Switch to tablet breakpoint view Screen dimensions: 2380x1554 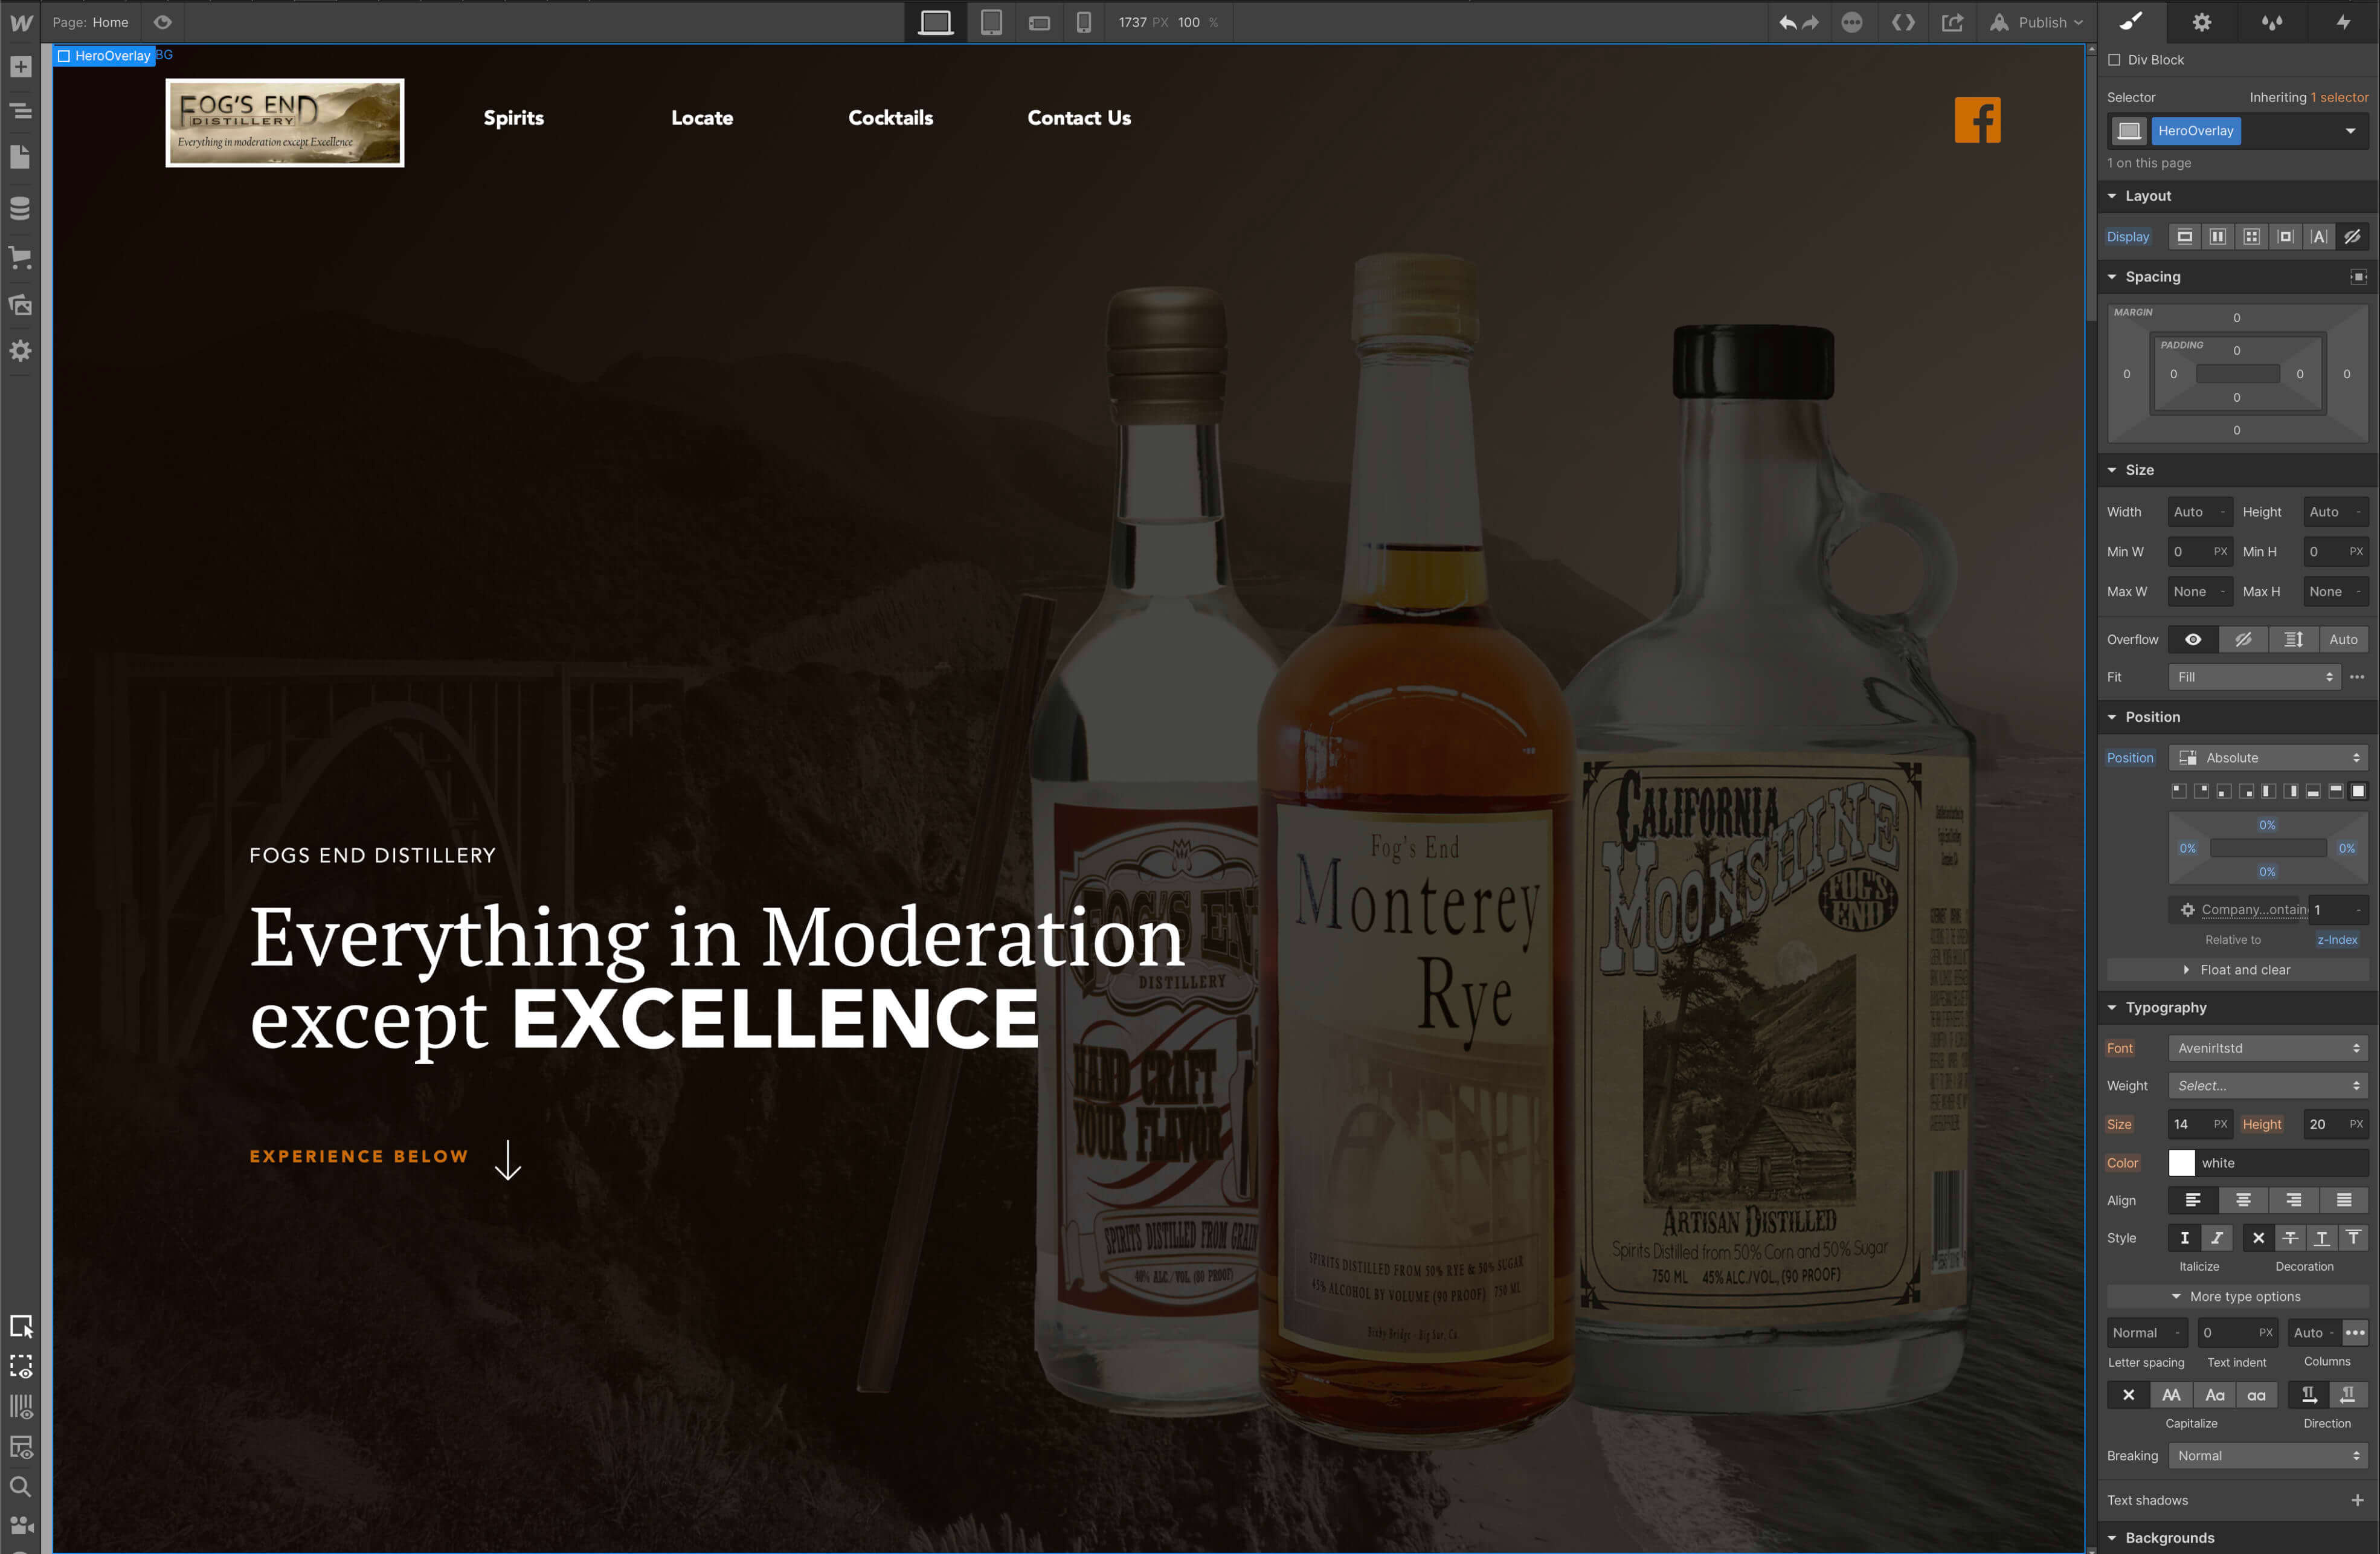(991, 22)
